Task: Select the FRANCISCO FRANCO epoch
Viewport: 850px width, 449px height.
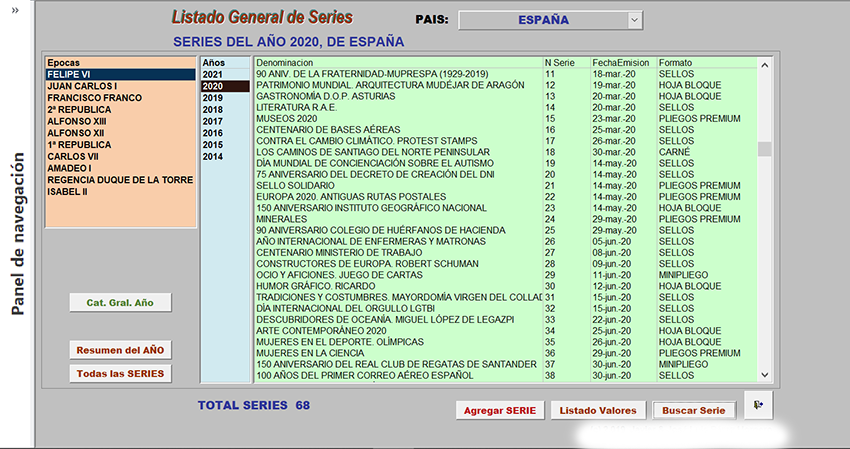Action: (95, 99)
